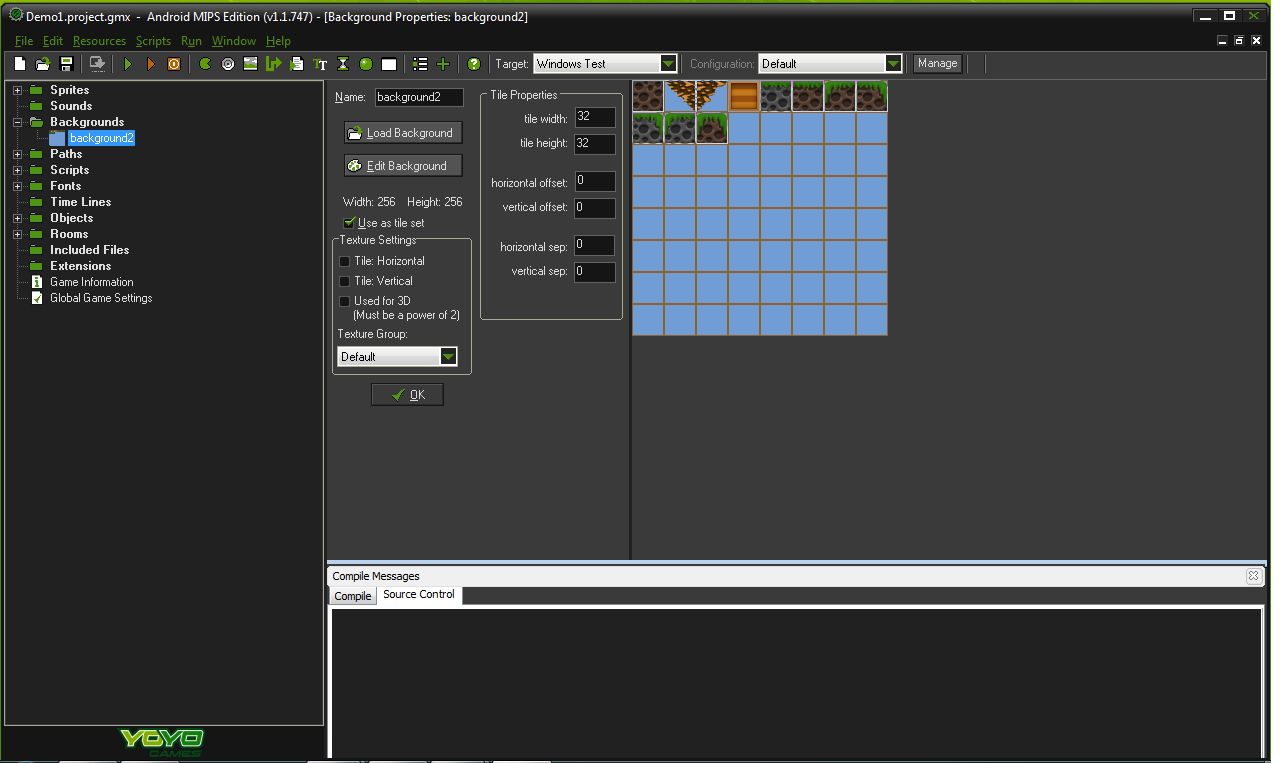Open the Help menu
The height and width of the screenshot is (763, 1280).
point(278,41)
